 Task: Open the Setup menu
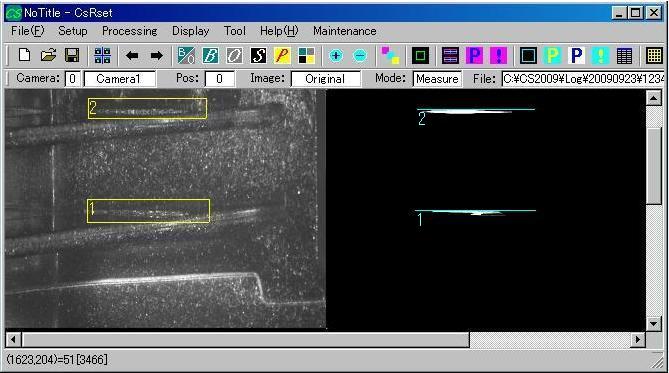73,31
